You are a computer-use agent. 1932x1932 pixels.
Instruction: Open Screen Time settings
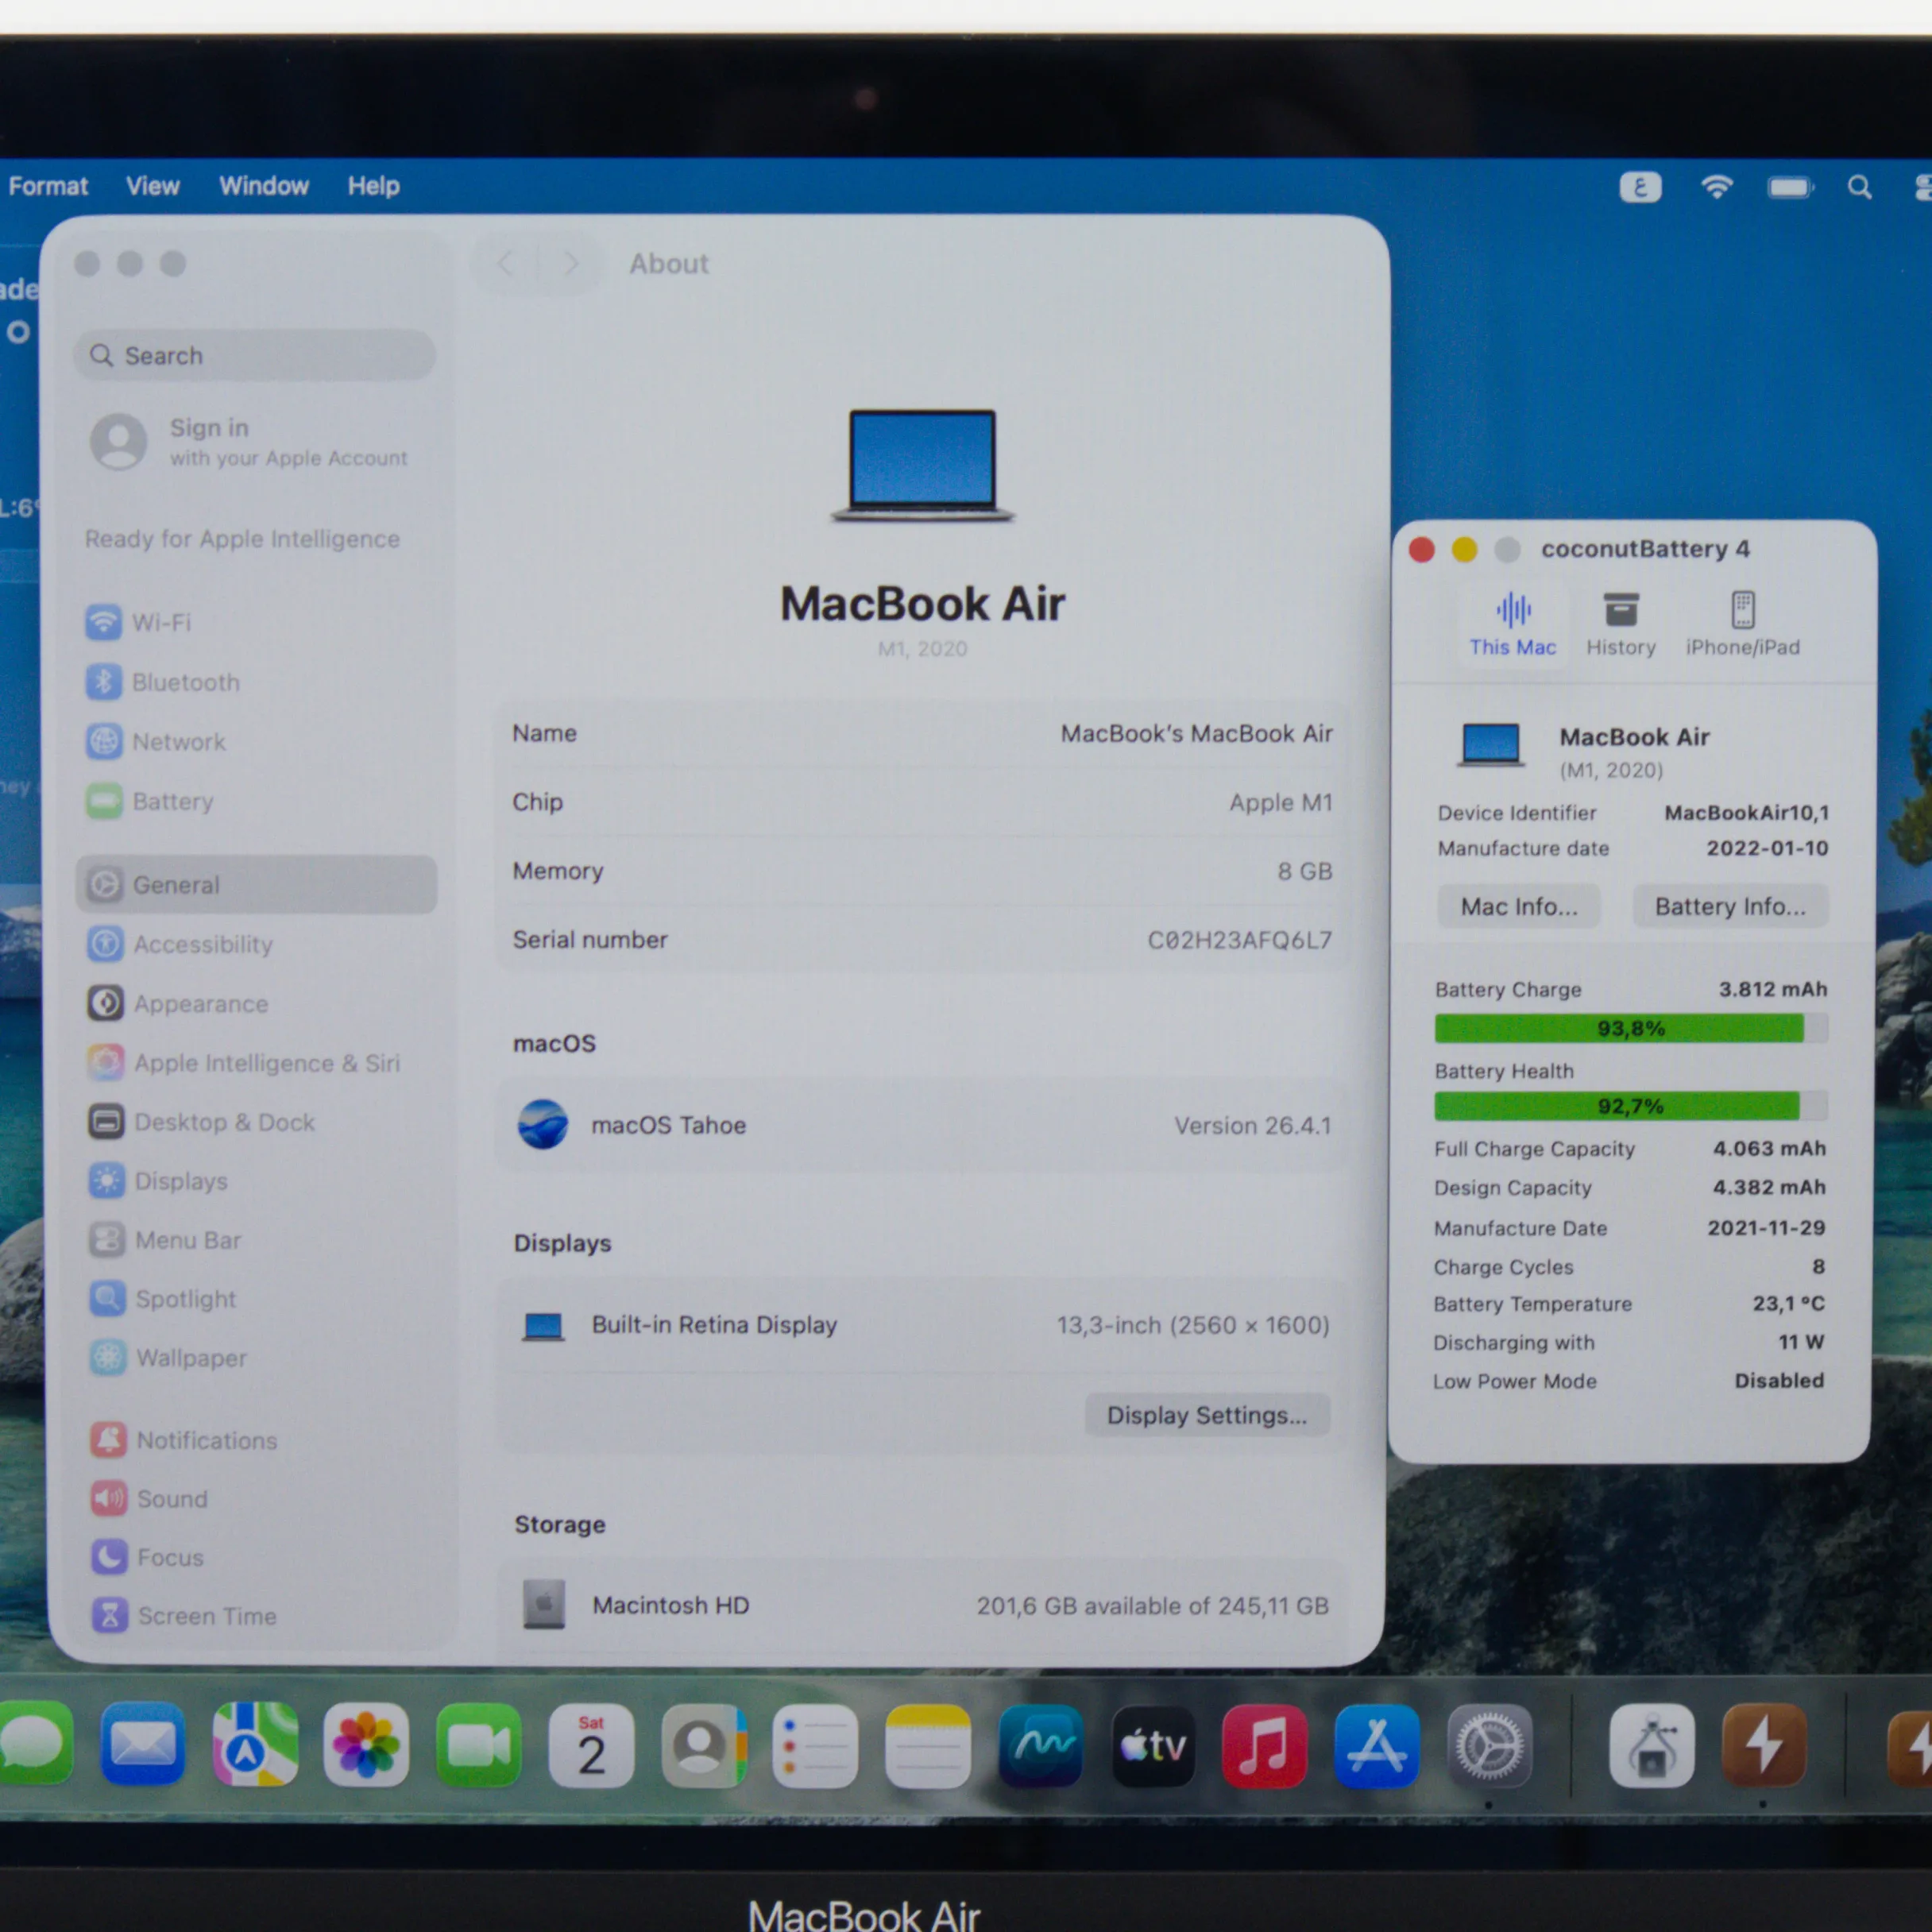coord(183,1616)
